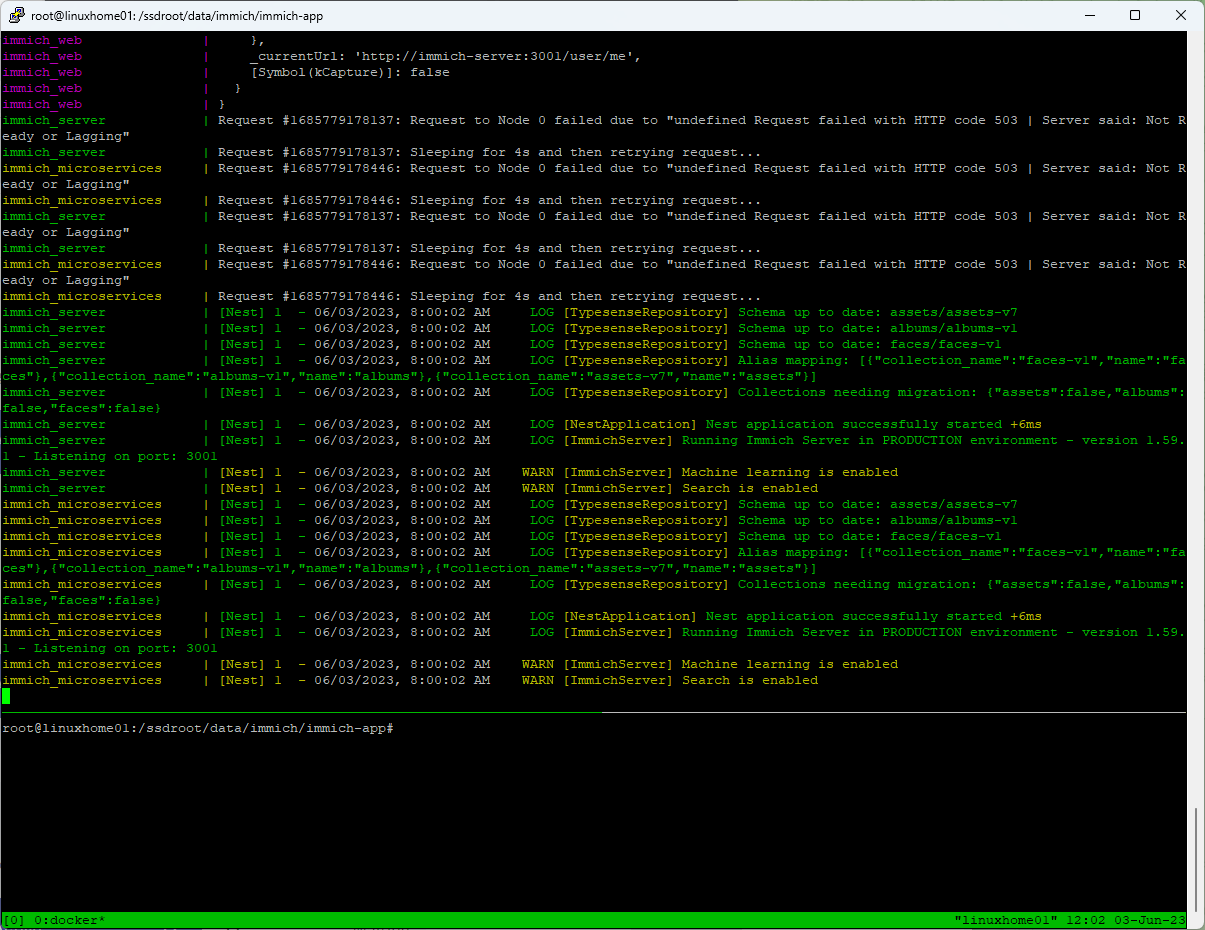
Task: Click the 03-Jun-23 date in tmux status bar
Action: click(x=1150, y=920)
